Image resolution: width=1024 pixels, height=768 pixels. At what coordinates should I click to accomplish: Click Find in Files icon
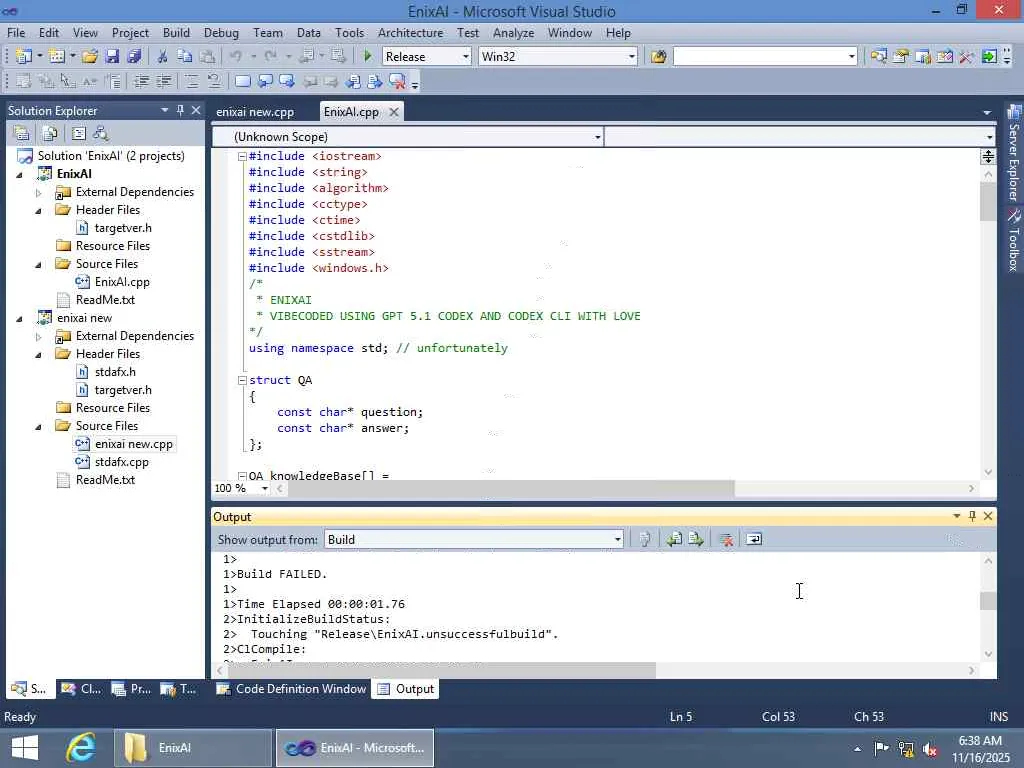(x=658, y=57)
